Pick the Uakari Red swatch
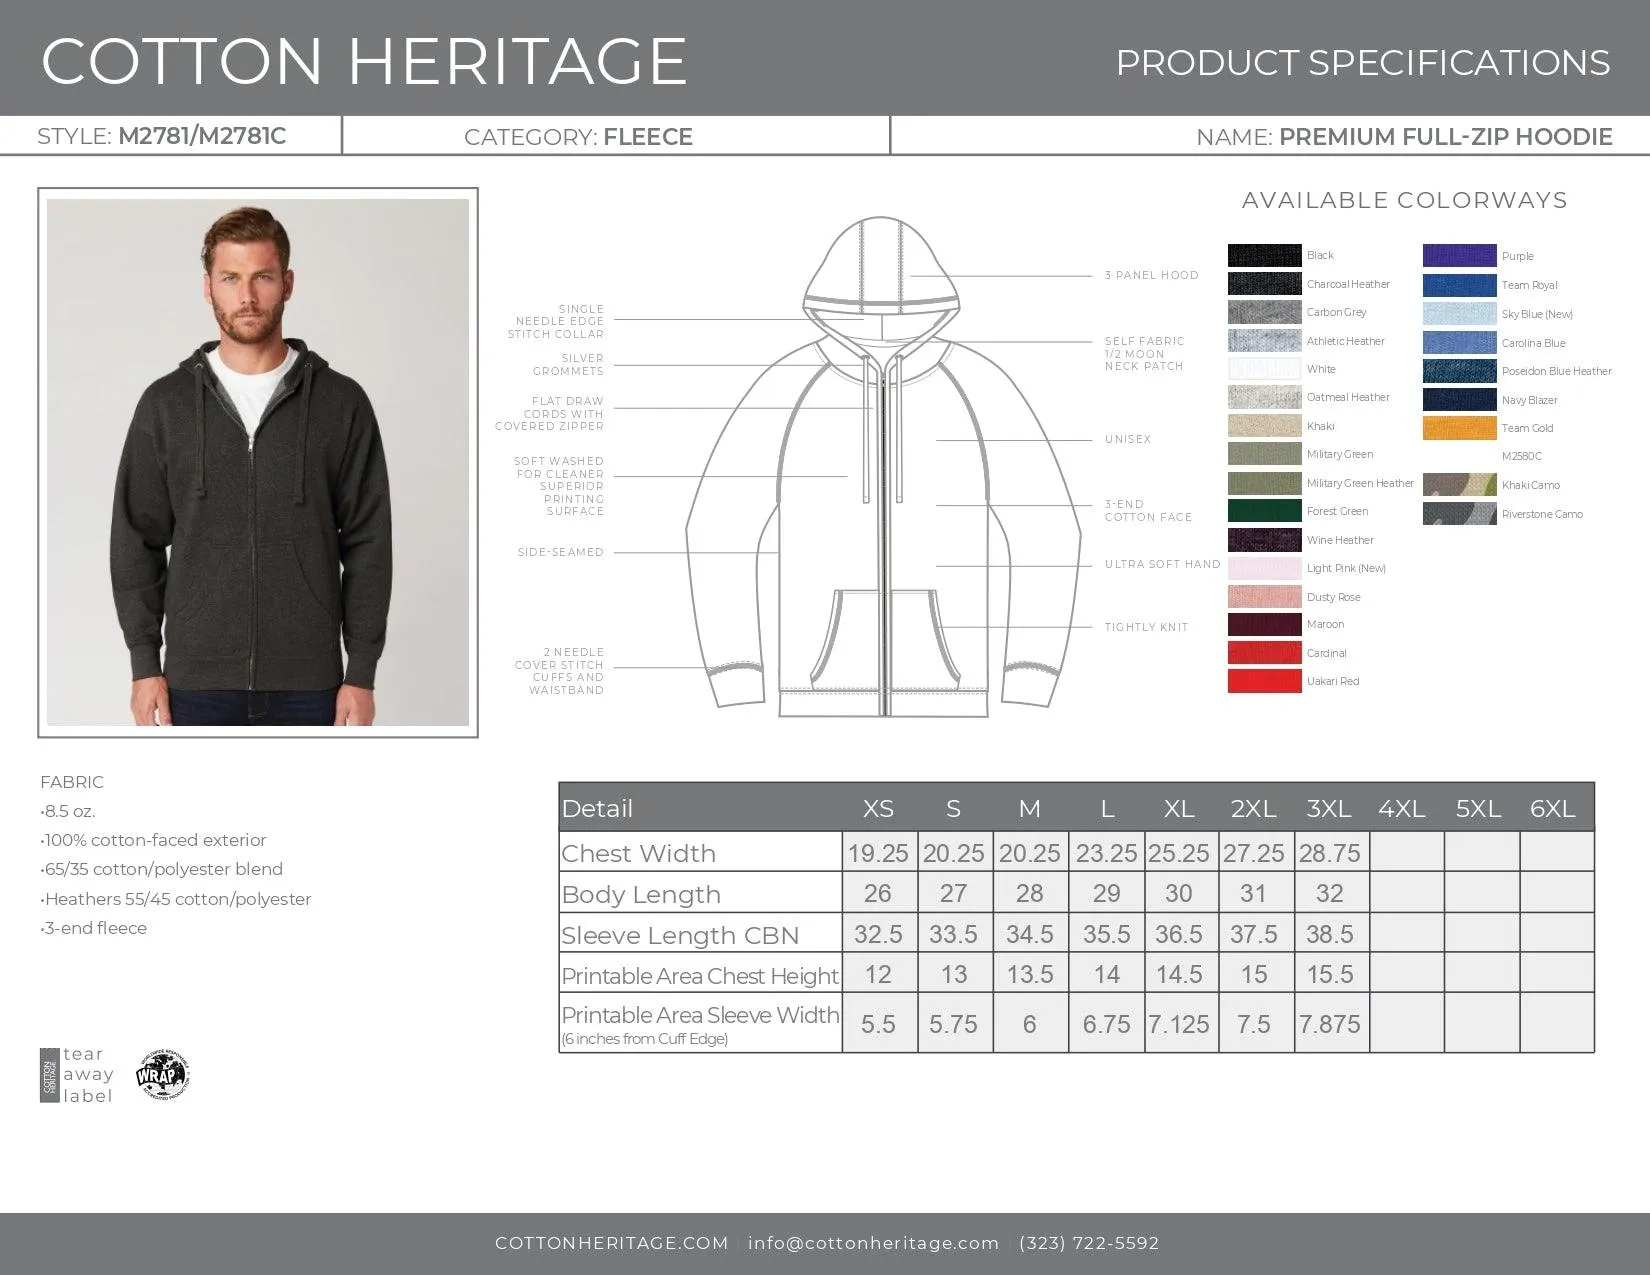The image size is (1650, 1275). [1264, 681]
